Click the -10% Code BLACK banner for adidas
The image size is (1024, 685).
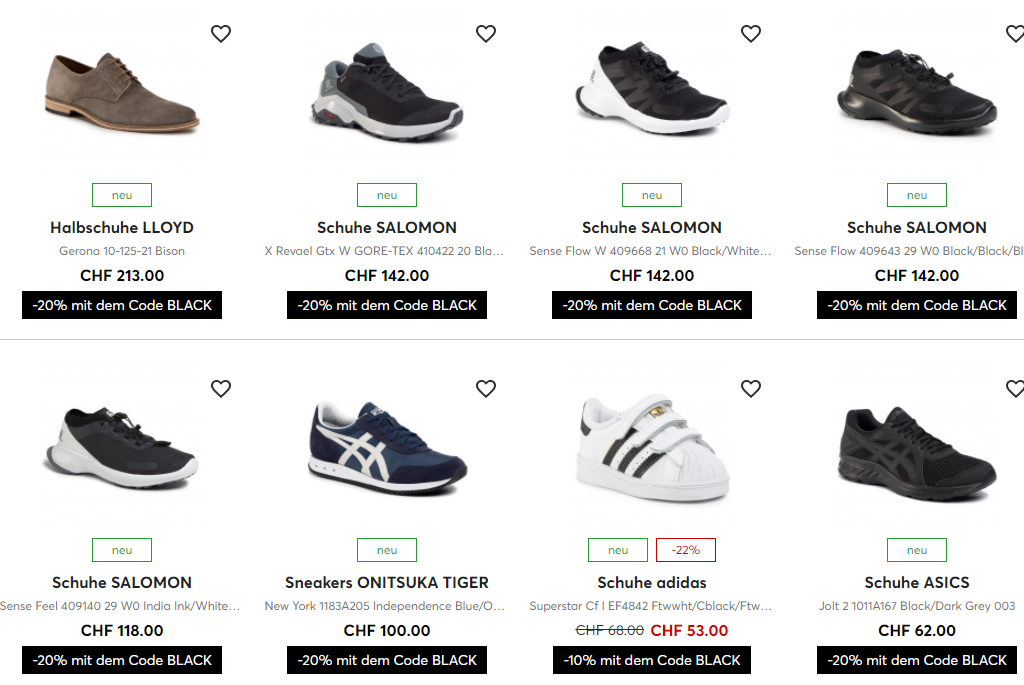(x=652, y=660)
